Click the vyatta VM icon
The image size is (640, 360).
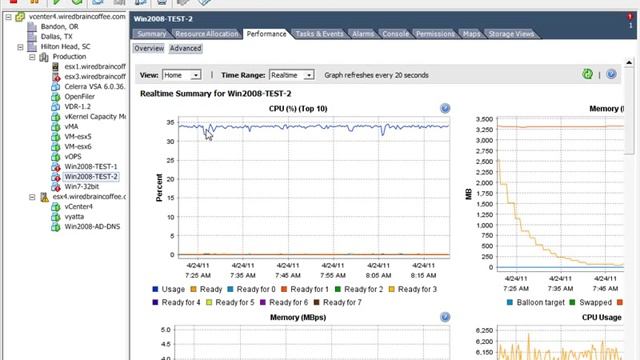[56, 217]
